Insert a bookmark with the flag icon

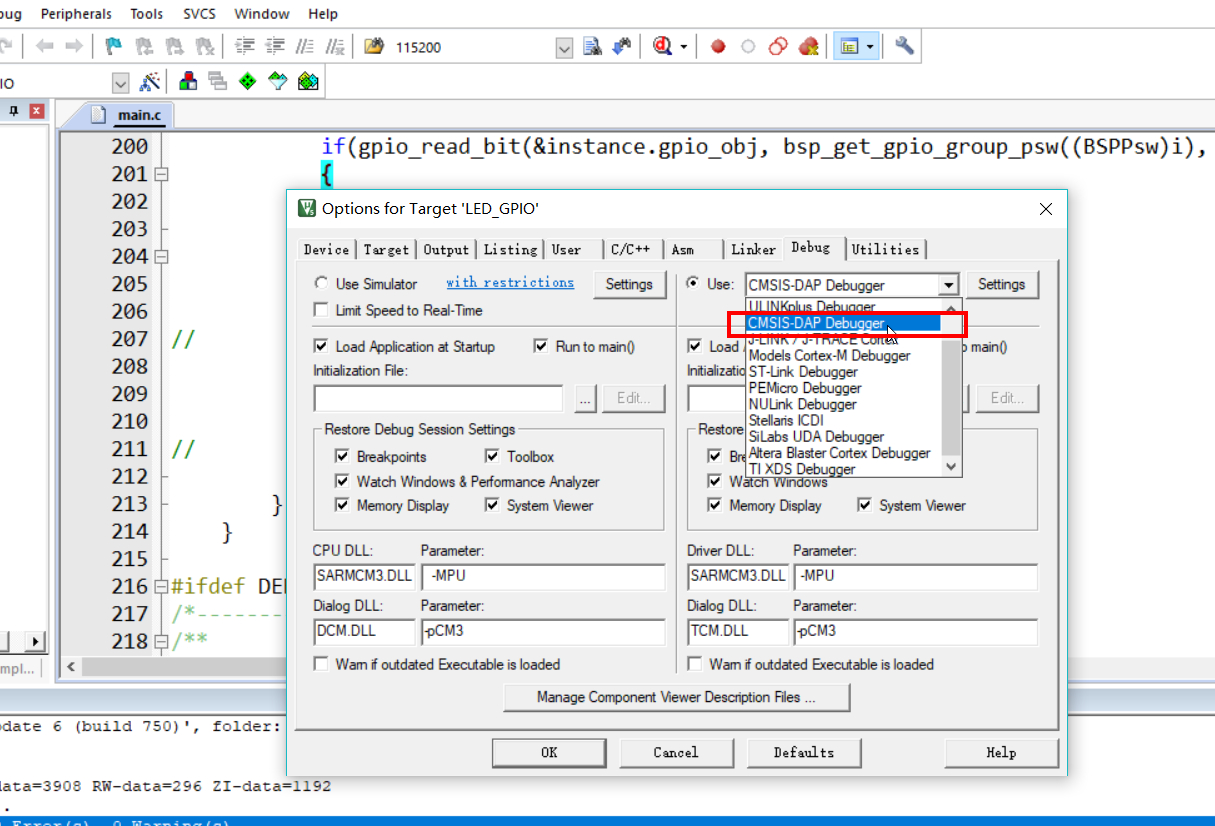(x=114, y=47)
